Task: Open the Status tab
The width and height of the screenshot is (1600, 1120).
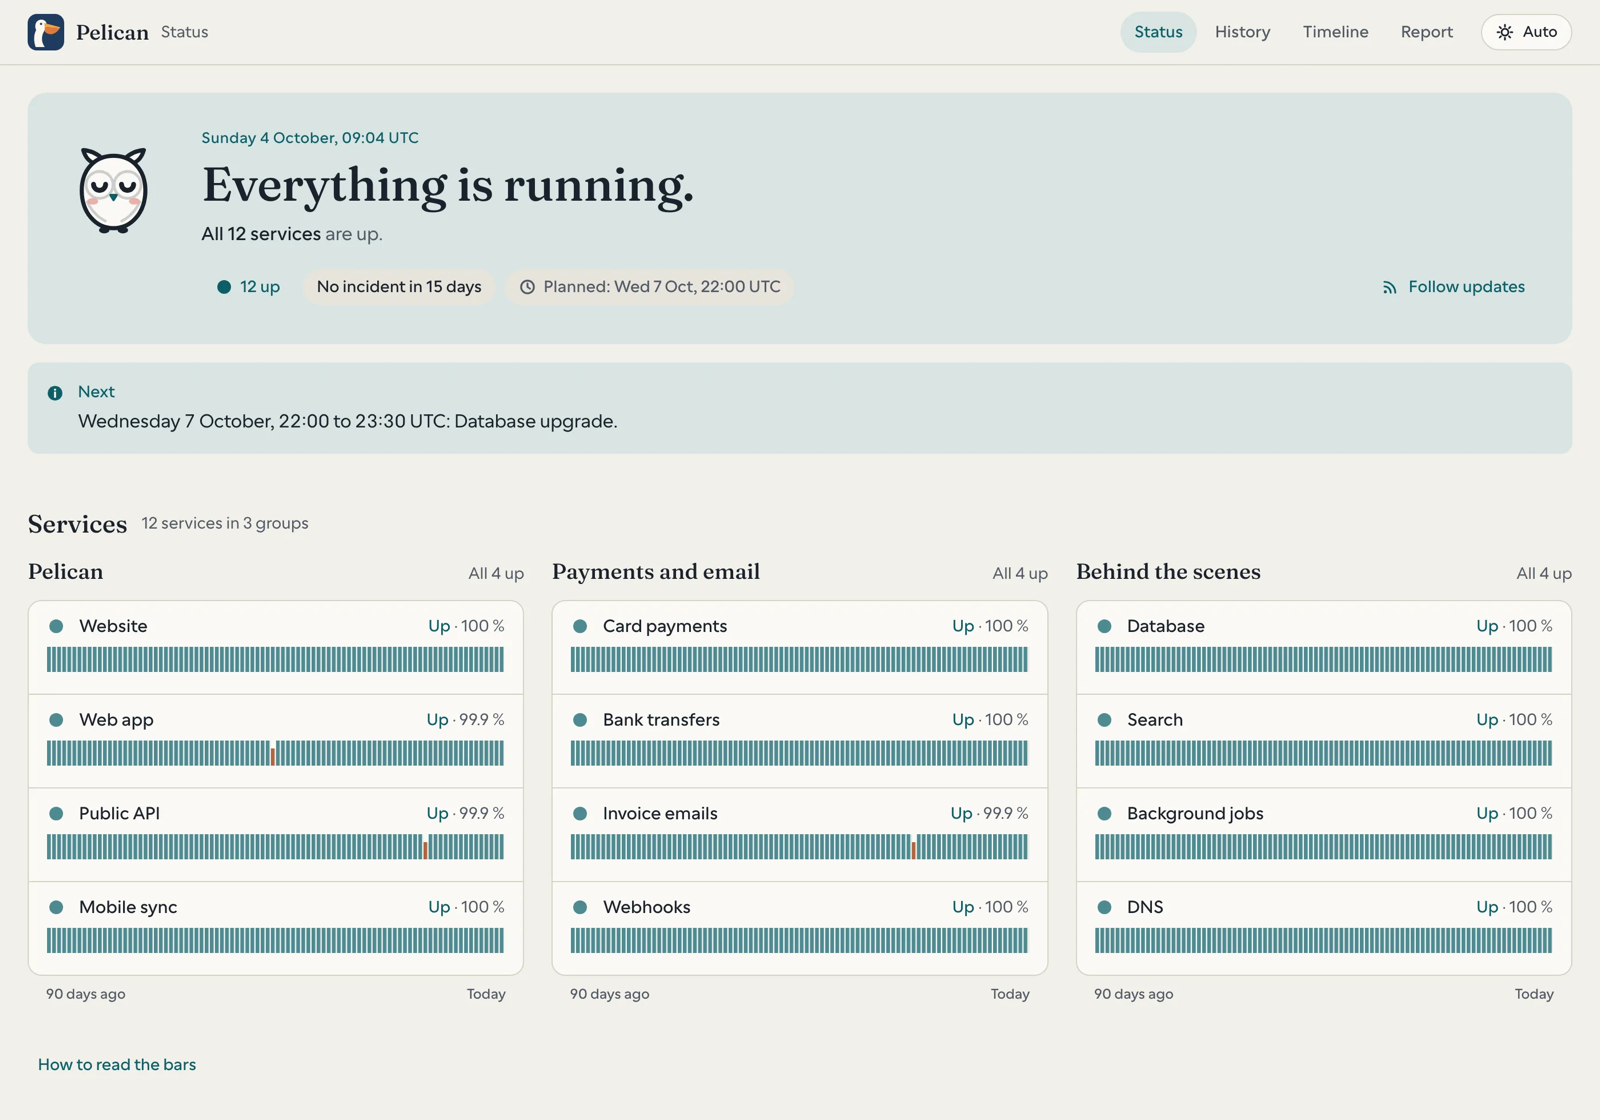Action: 1158,32
